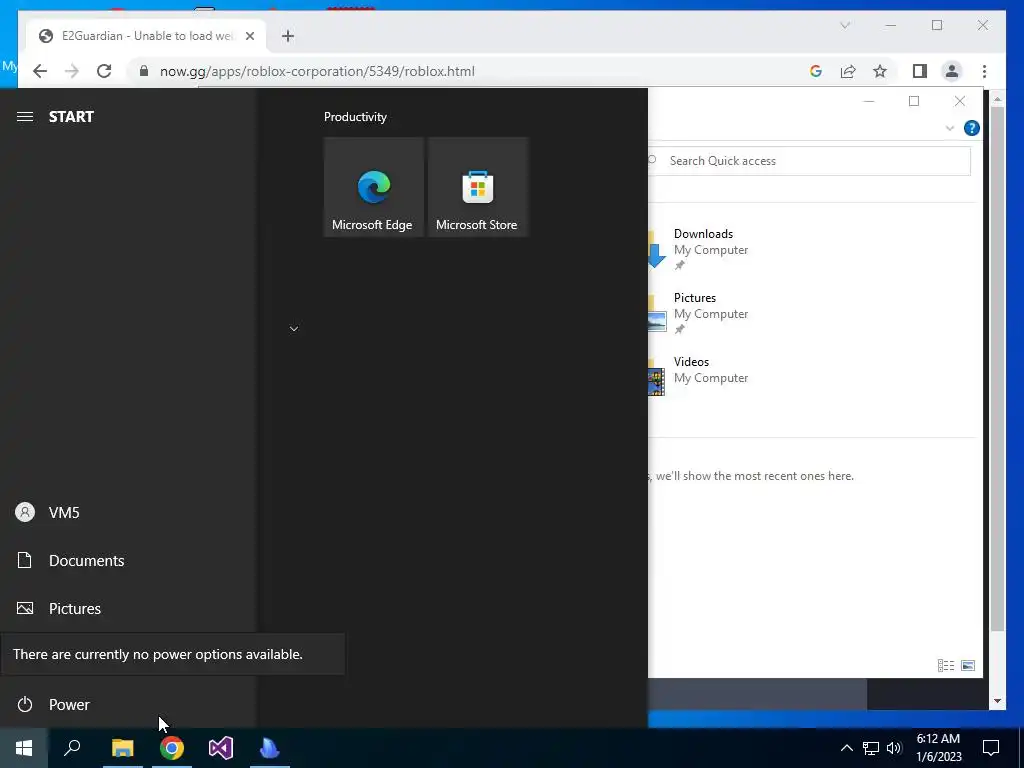This screenshot has height=768, width=1024.
Task: Open a new Chrome tab
Action: pos(288,36)
